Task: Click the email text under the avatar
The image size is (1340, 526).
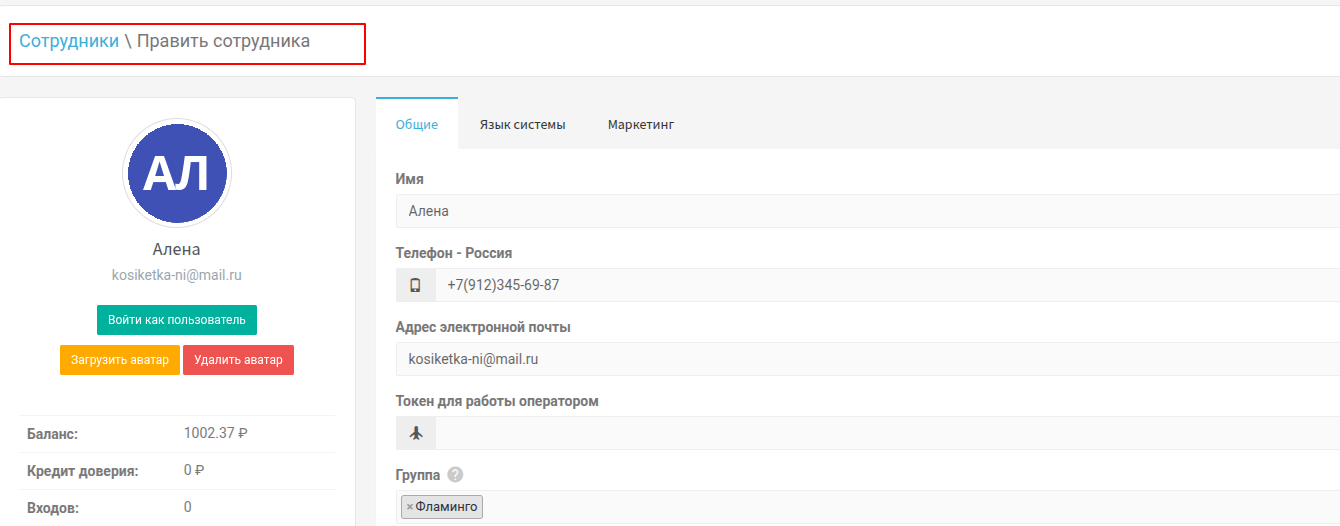Action: [177, 274]
